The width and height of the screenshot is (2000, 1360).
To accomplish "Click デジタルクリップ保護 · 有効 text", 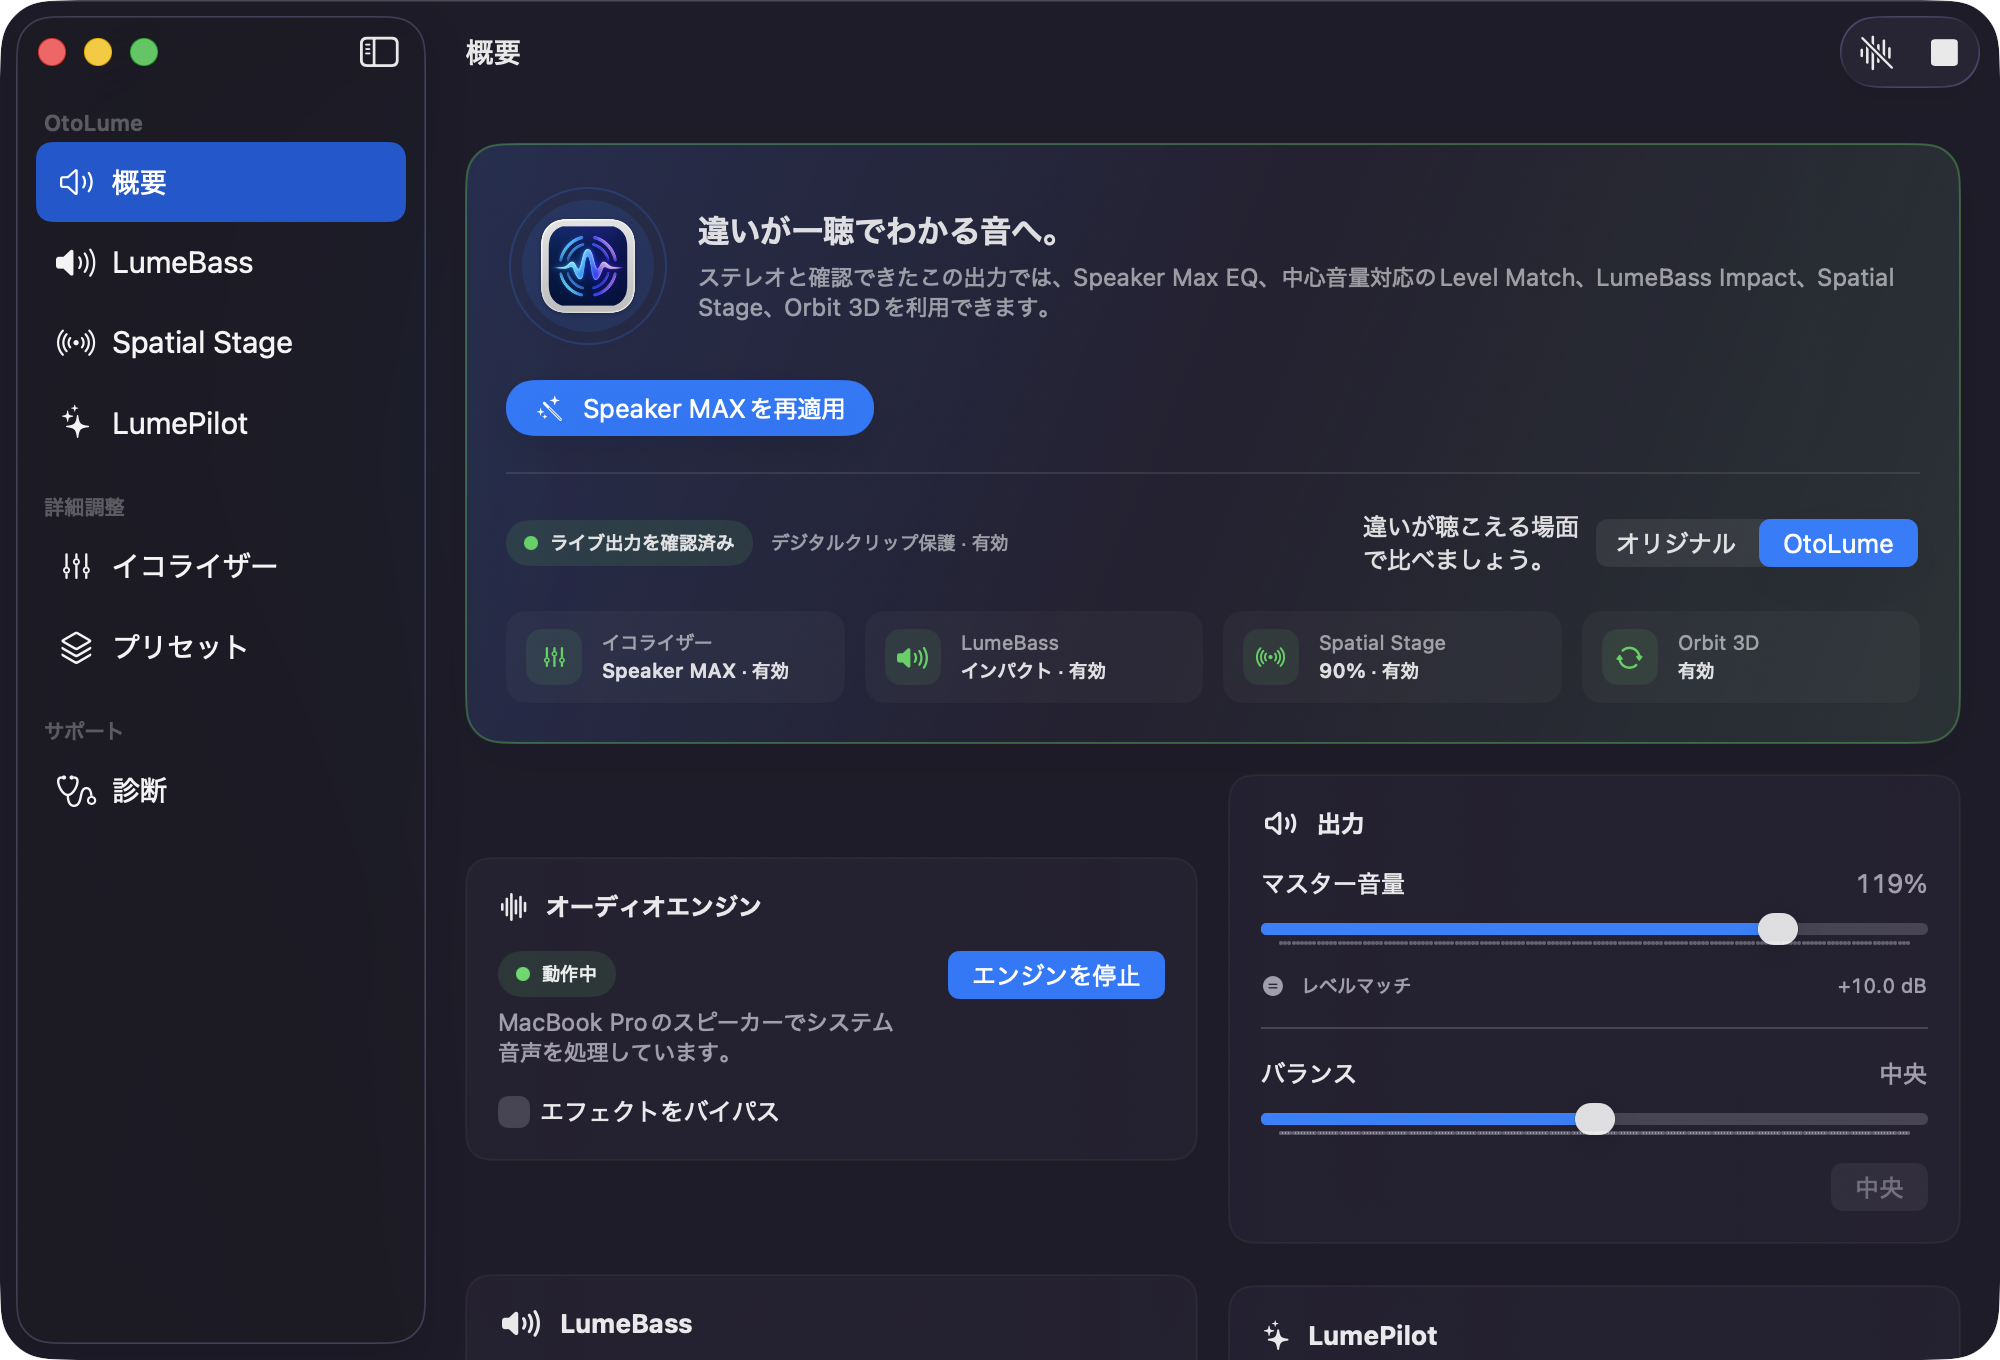I will click(x=889, y=543).
